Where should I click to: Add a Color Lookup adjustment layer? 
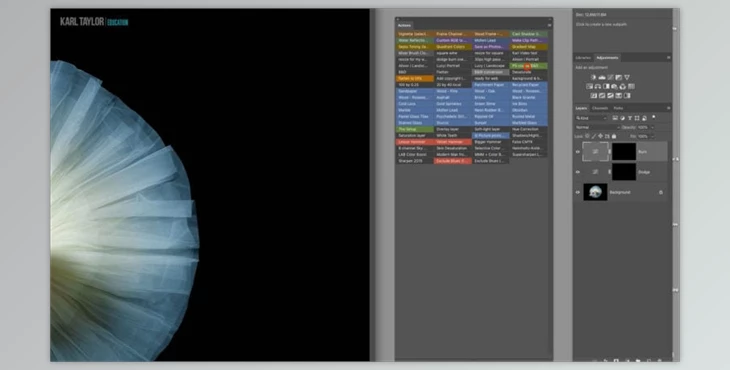(631, 87)
